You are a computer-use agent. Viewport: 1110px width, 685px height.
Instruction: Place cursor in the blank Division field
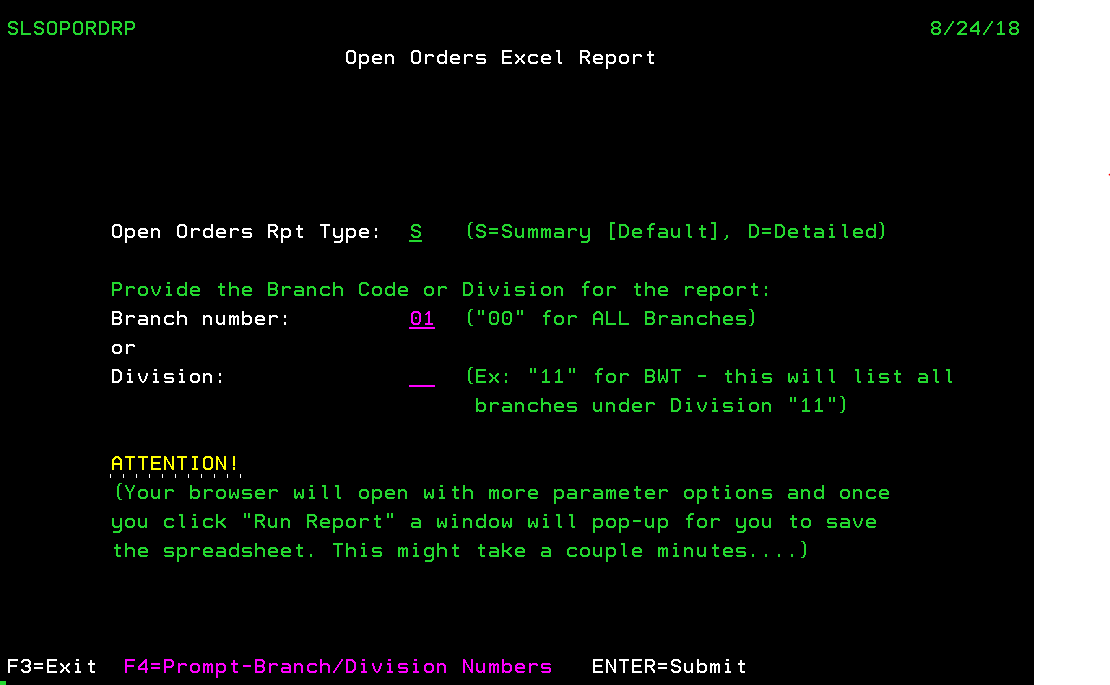[422, 377]
